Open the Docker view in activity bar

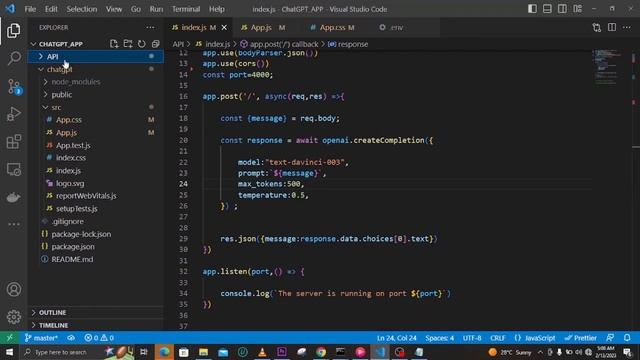coord(14,197)
